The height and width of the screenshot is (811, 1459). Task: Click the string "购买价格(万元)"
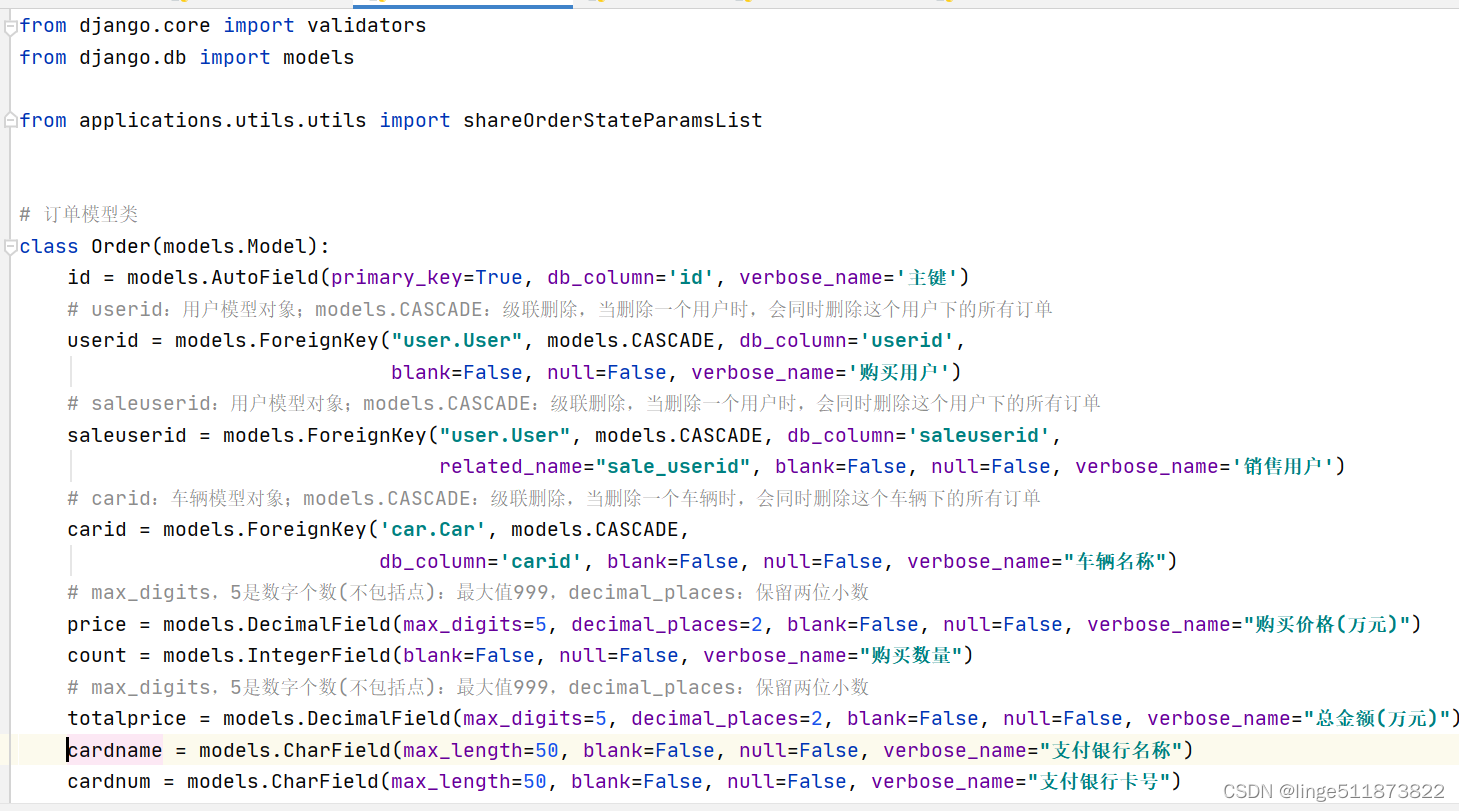[1326, 625]
